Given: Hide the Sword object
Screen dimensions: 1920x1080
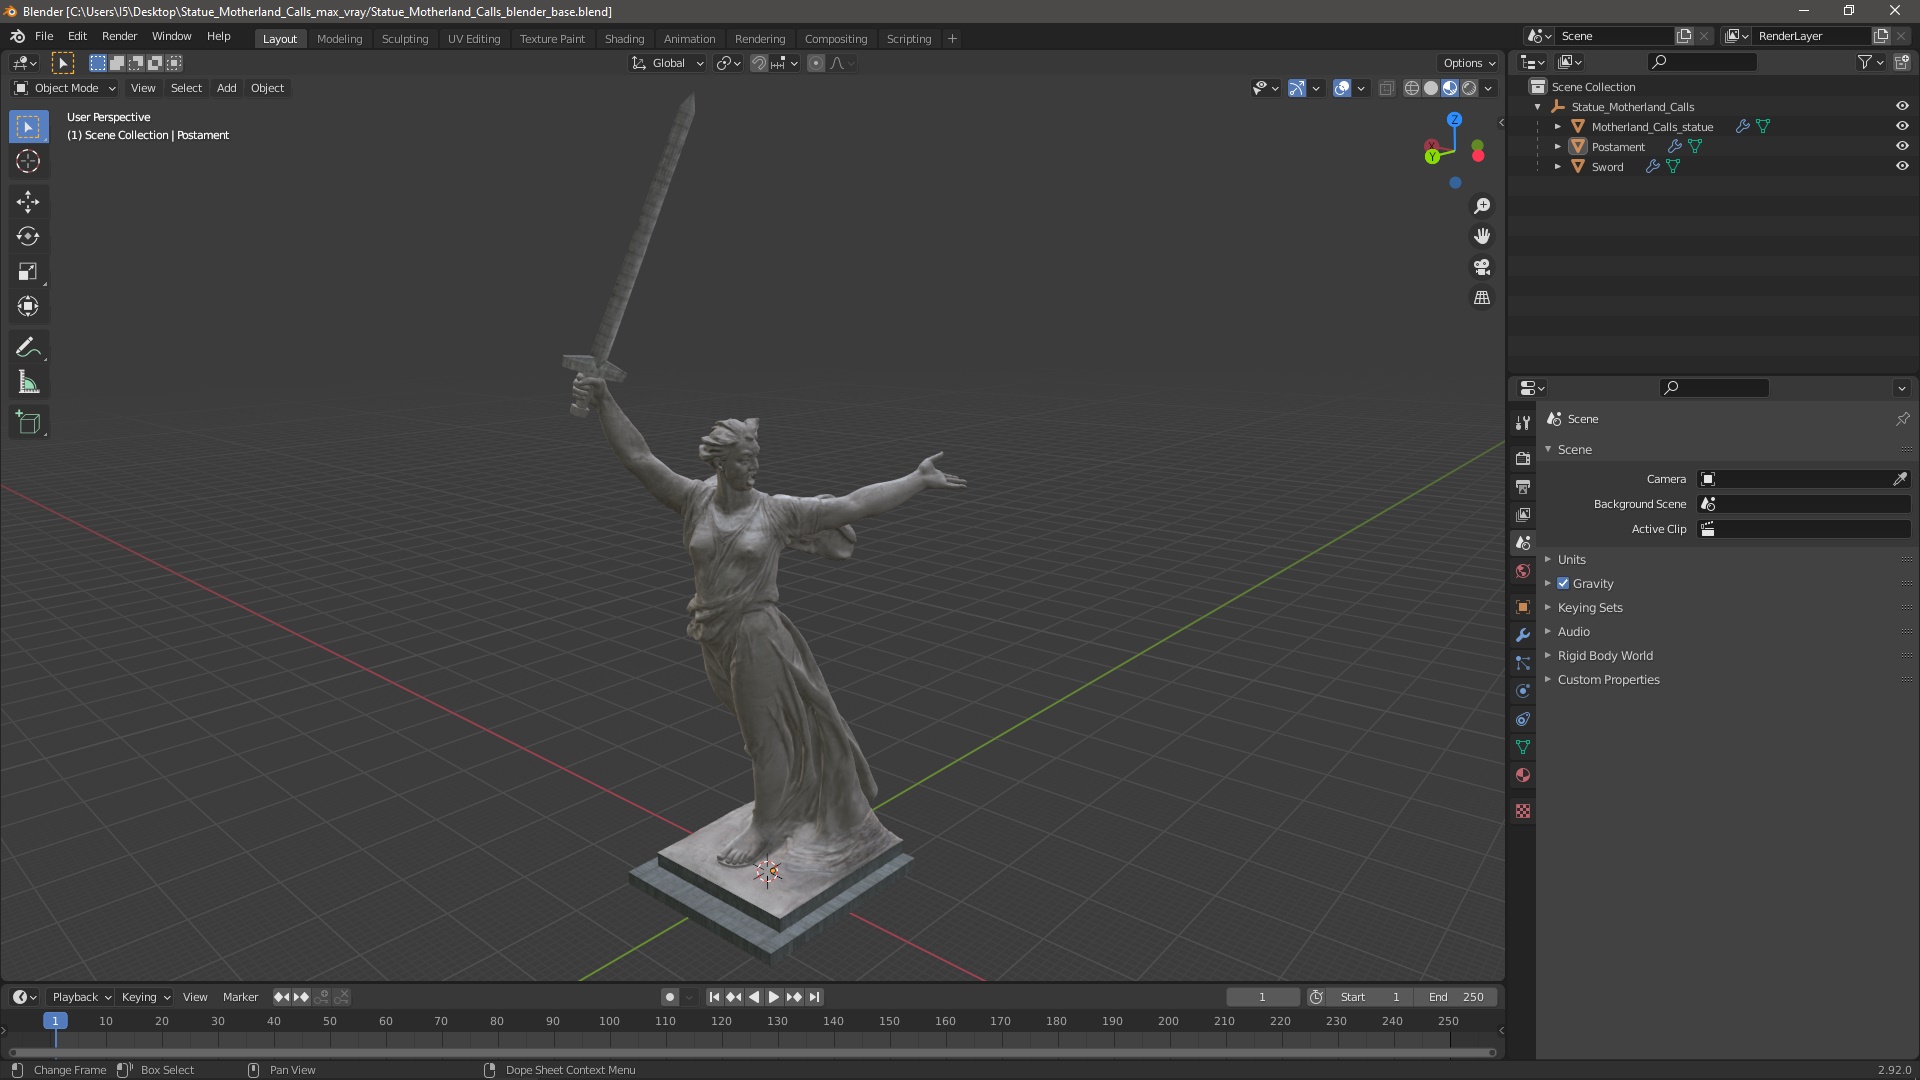Looking at the screenshot, I should (1902, 166).
